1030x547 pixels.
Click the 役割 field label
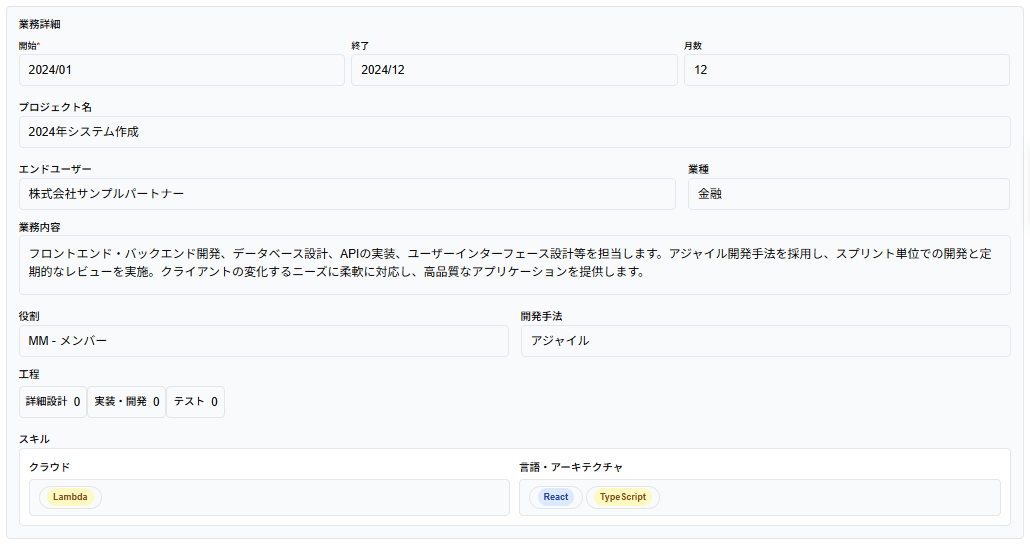click(x=29, y=317)
